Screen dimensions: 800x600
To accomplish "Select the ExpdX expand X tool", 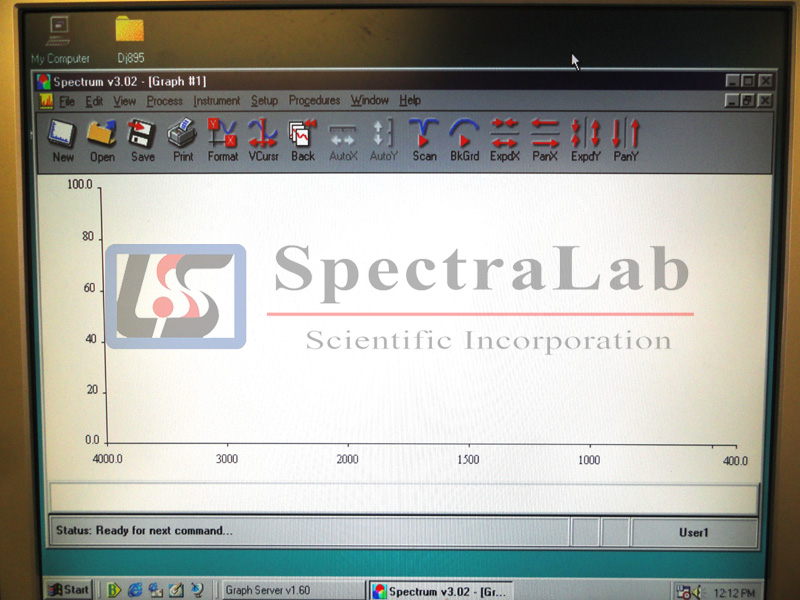I will tap(505, 140).
